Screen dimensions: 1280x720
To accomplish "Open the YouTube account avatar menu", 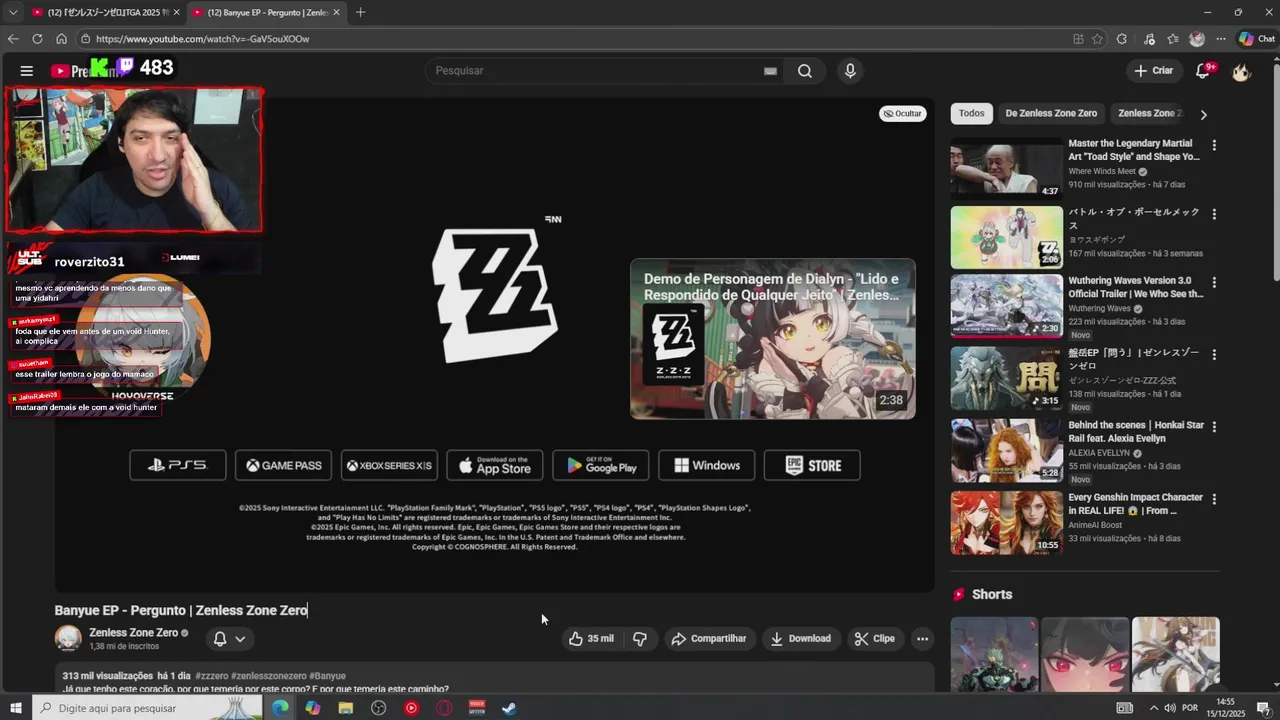I will (1242, 71).
